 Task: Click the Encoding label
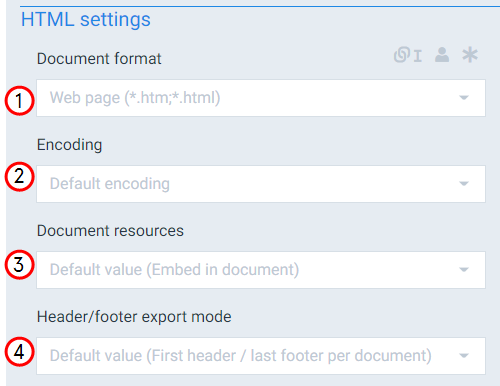[69, 145]
